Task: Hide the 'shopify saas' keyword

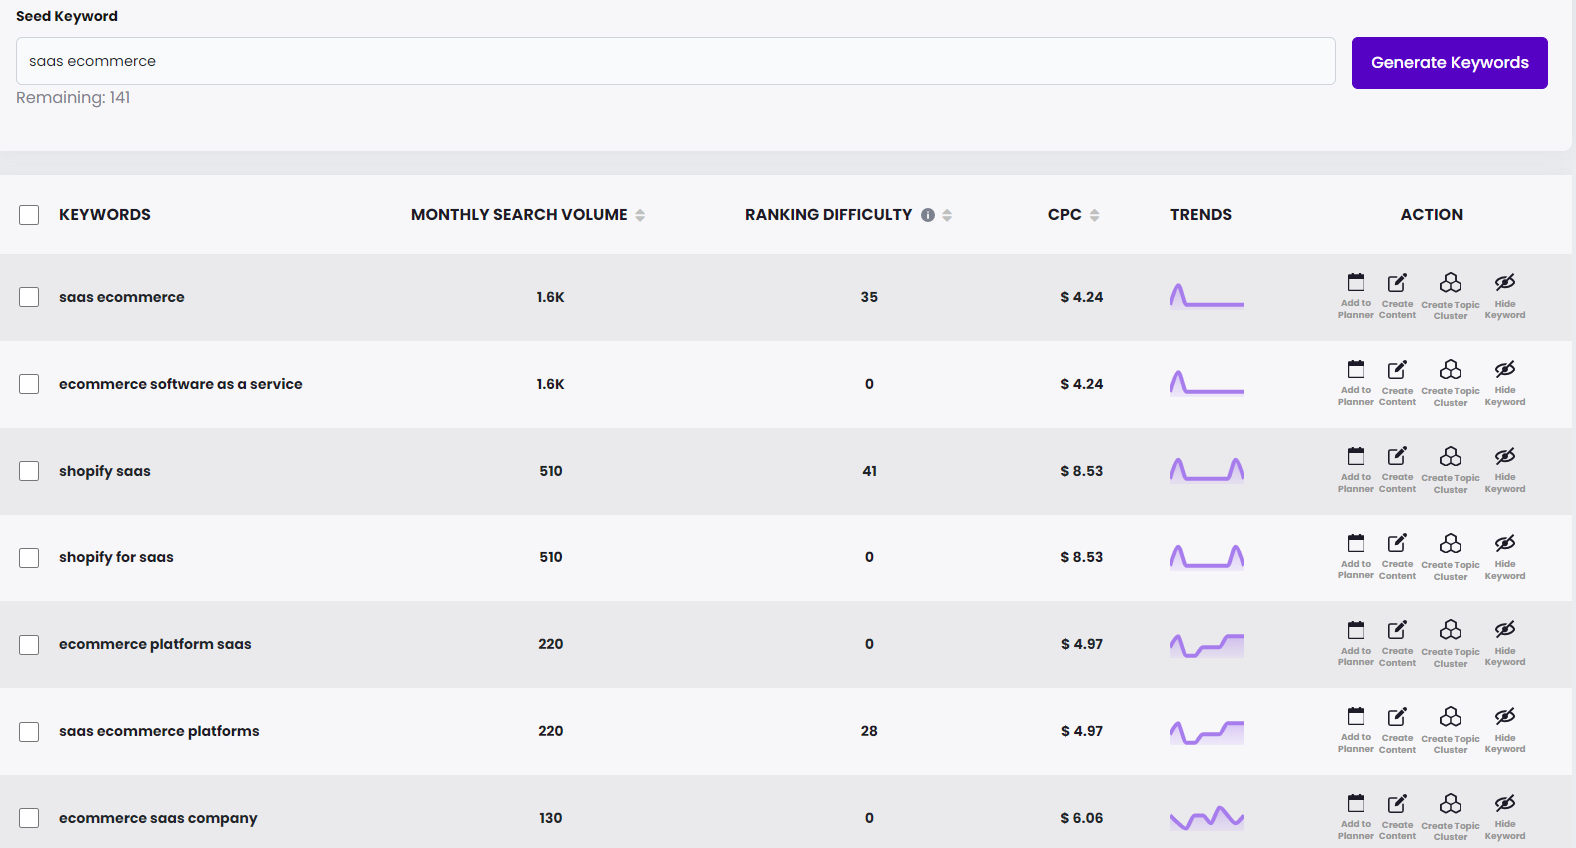Action: [1505, 470]
